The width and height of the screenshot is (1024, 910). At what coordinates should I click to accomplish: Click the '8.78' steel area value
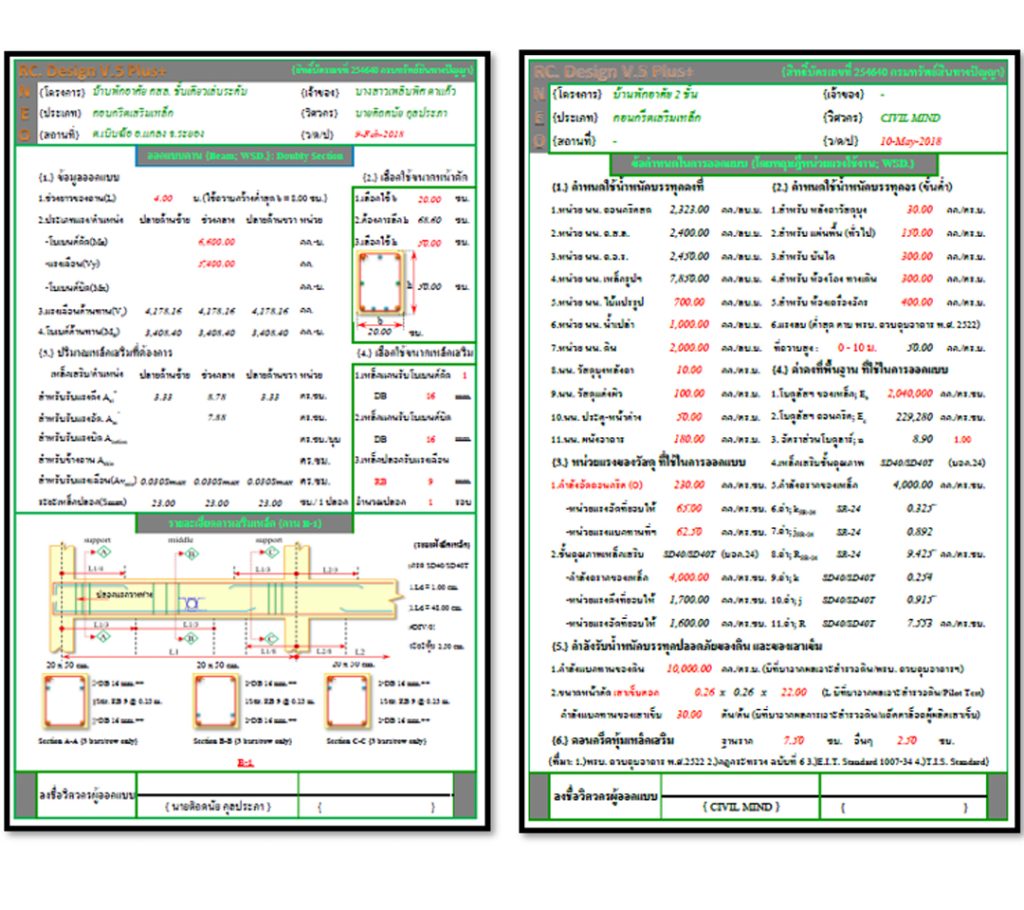pos(216,397)
